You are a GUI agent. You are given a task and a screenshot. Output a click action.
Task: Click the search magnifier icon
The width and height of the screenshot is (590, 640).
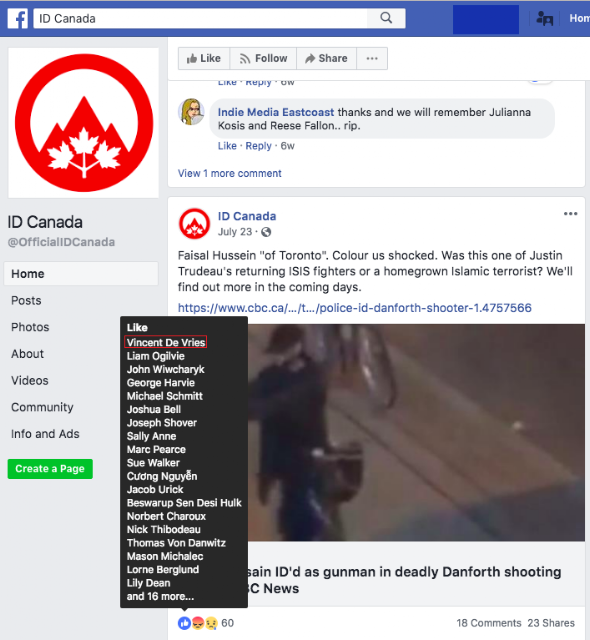[386, 18]
